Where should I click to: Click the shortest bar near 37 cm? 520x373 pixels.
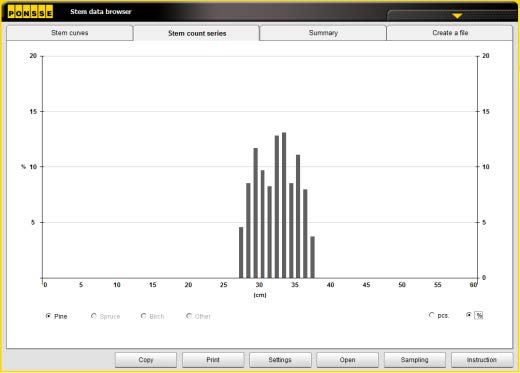click(313, 257)
